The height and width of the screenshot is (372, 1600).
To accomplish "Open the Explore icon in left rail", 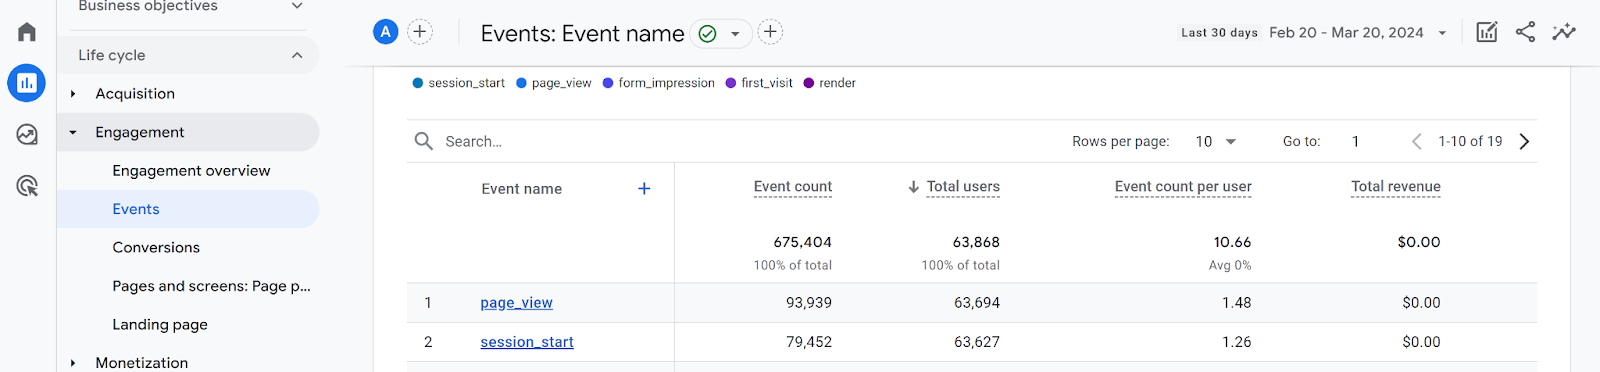I will pyautogui.click(x=27, y=134).
